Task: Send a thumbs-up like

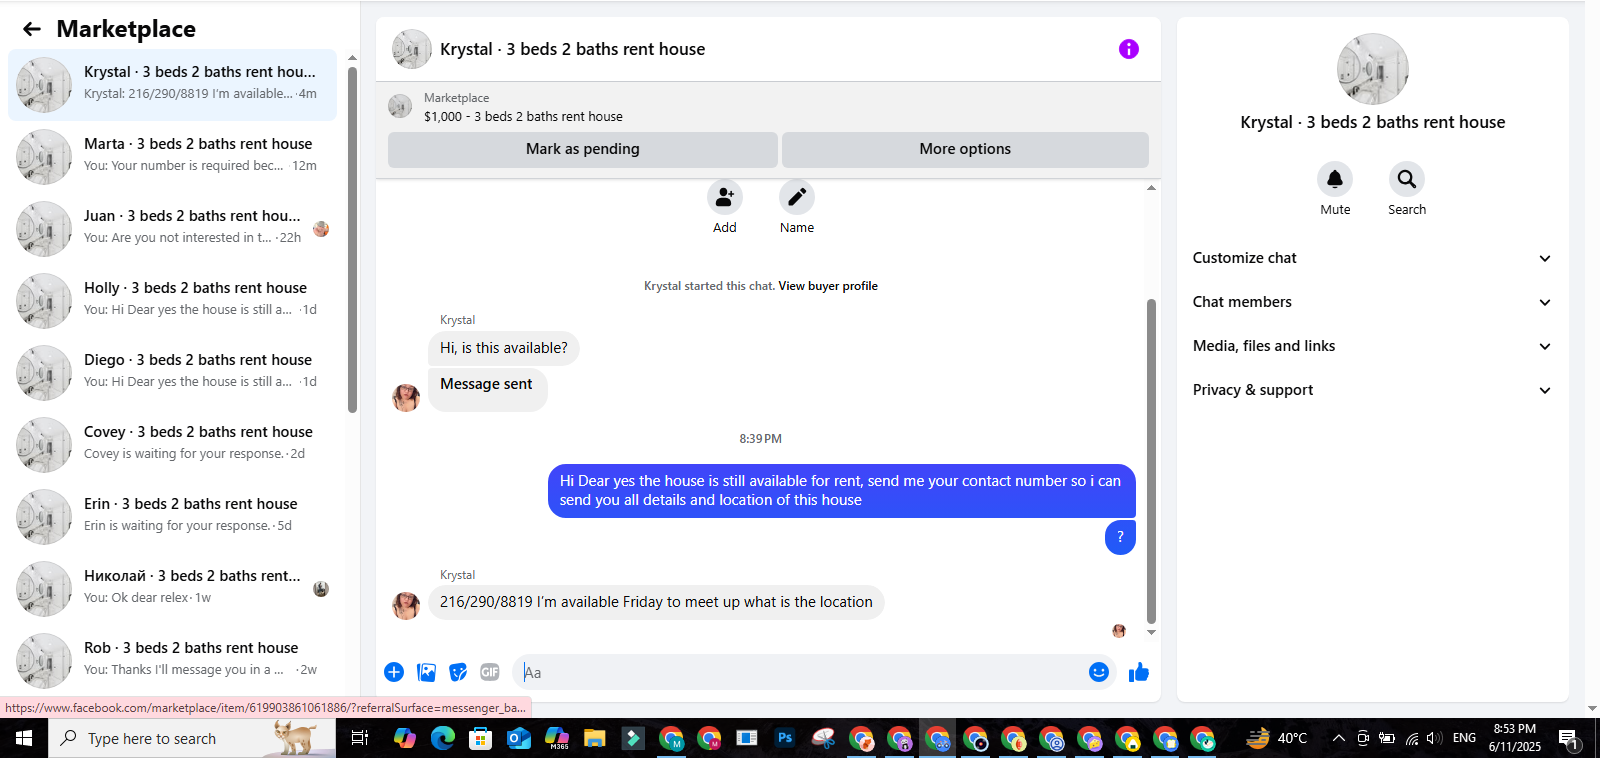Action: click(1139, 672)
